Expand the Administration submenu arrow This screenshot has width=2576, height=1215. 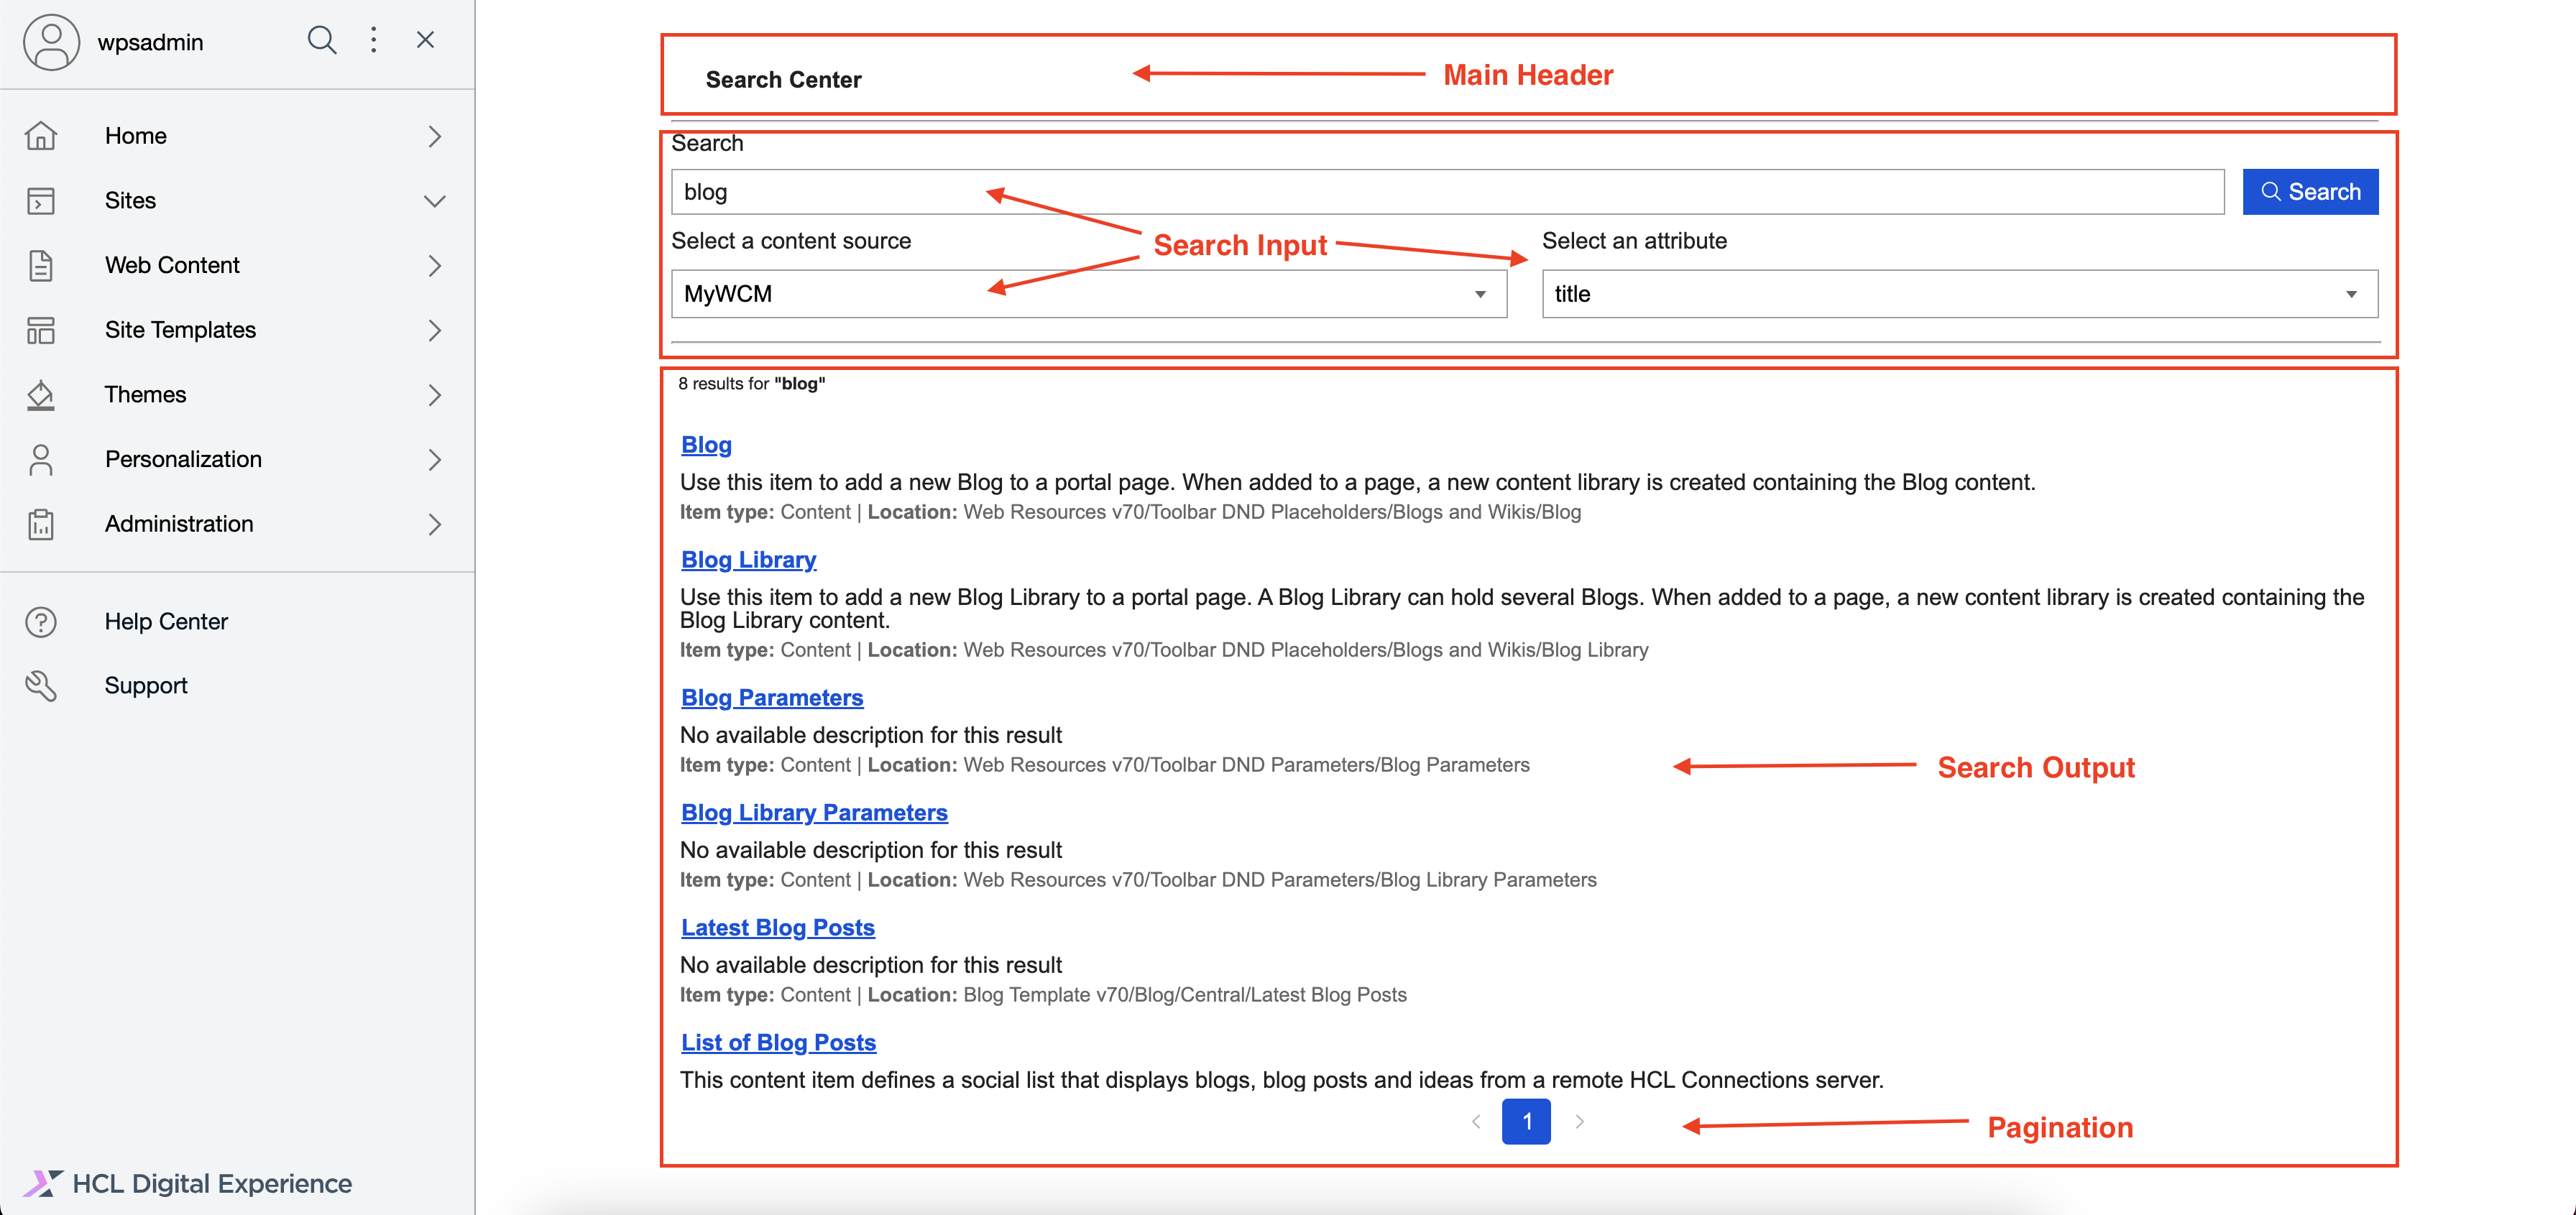click(434, 525)
